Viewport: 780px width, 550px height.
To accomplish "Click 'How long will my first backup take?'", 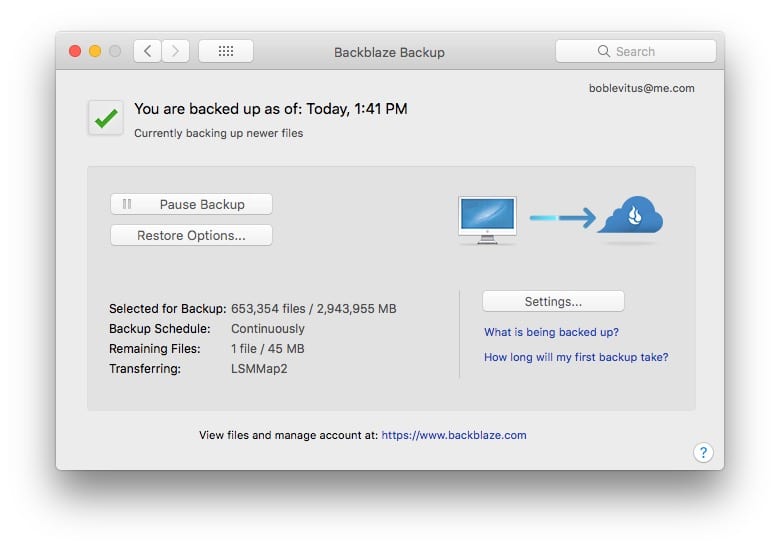I will click(576, 357).
